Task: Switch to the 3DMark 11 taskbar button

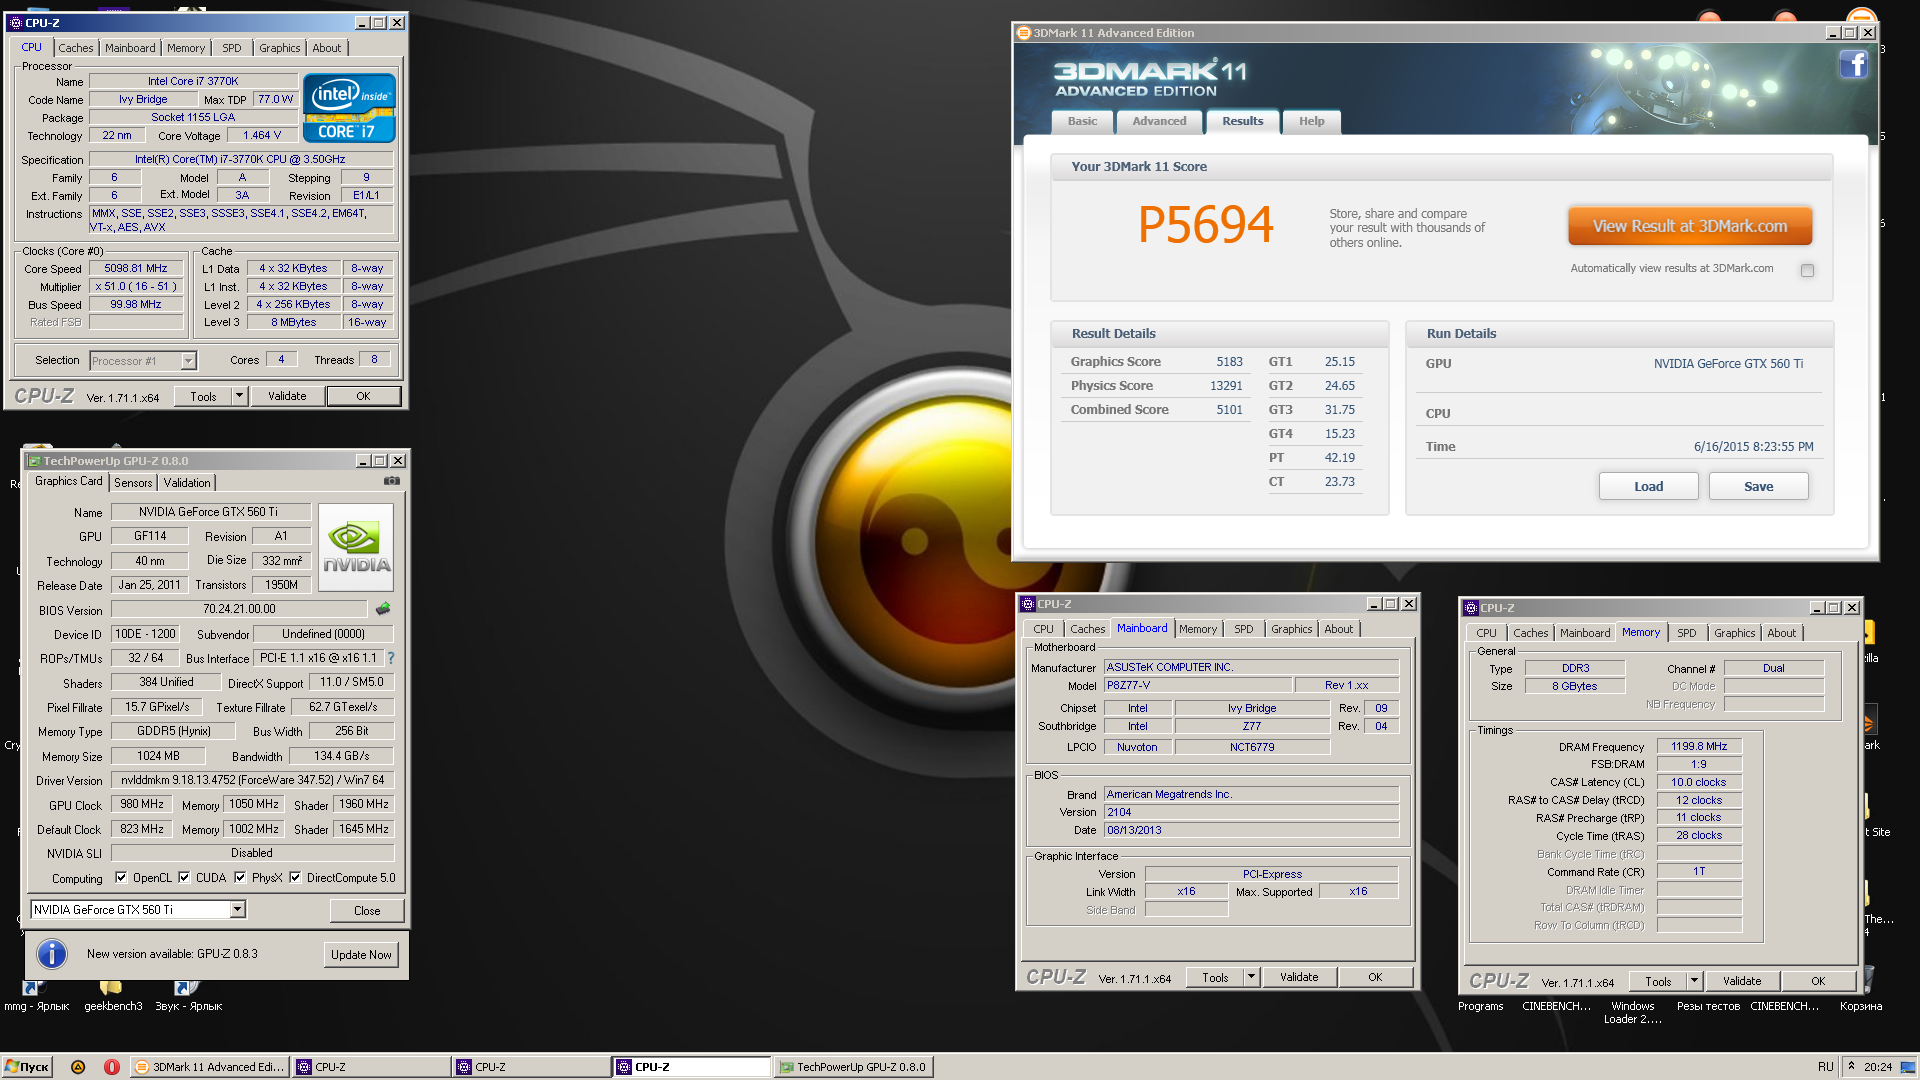Action: pyautogui.click(x=210, y=1067)
